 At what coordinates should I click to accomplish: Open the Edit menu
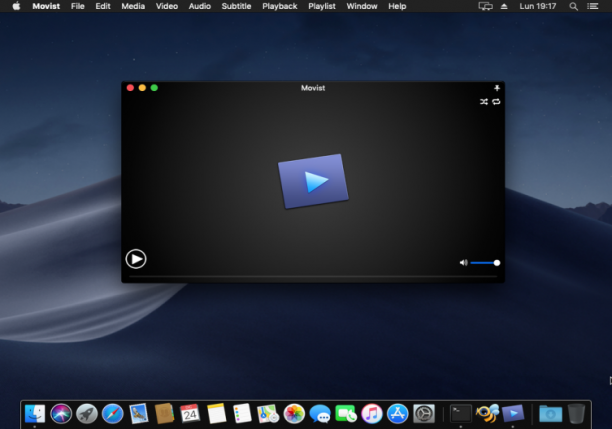[x=103, y=6]
